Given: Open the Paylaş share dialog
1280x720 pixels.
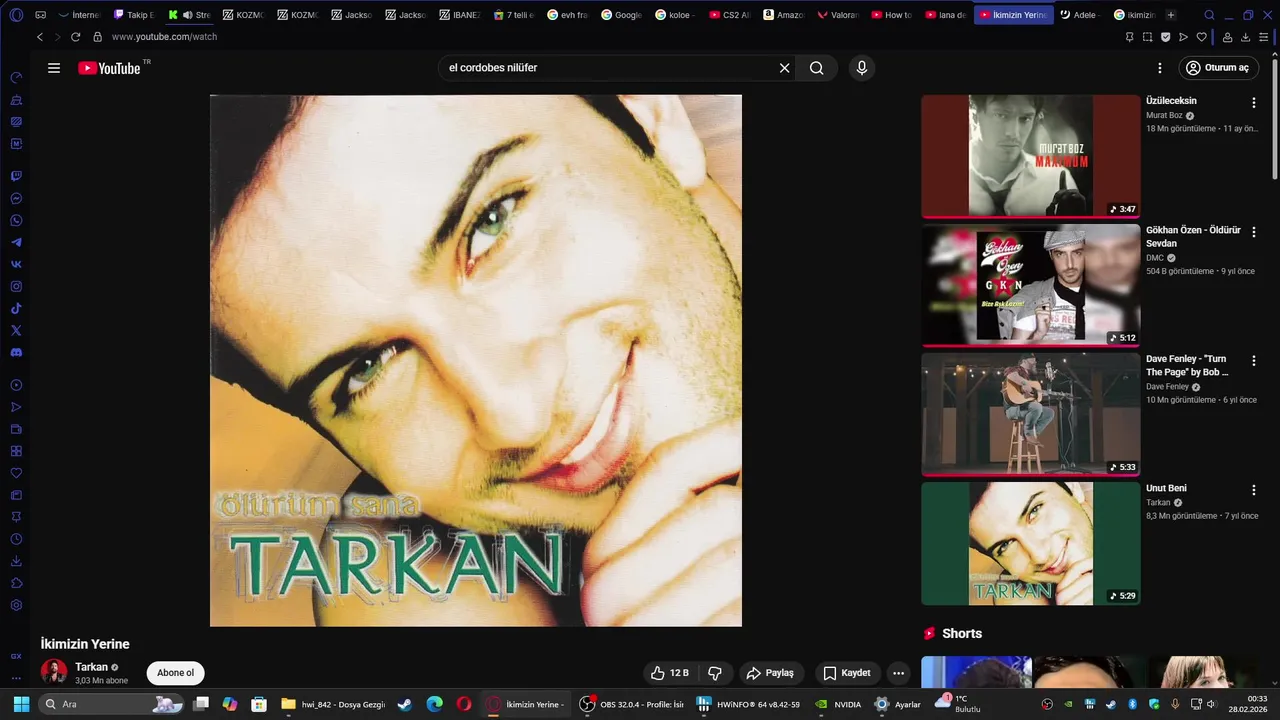Looking at the screenshot, I should coord(770,673).
